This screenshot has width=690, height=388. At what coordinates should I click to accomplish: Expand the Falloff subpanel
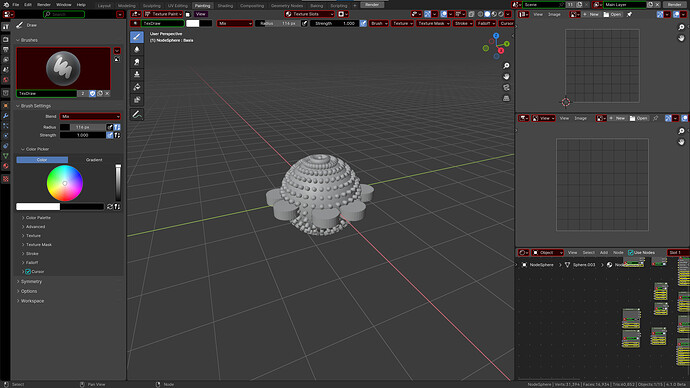(32, 263)
